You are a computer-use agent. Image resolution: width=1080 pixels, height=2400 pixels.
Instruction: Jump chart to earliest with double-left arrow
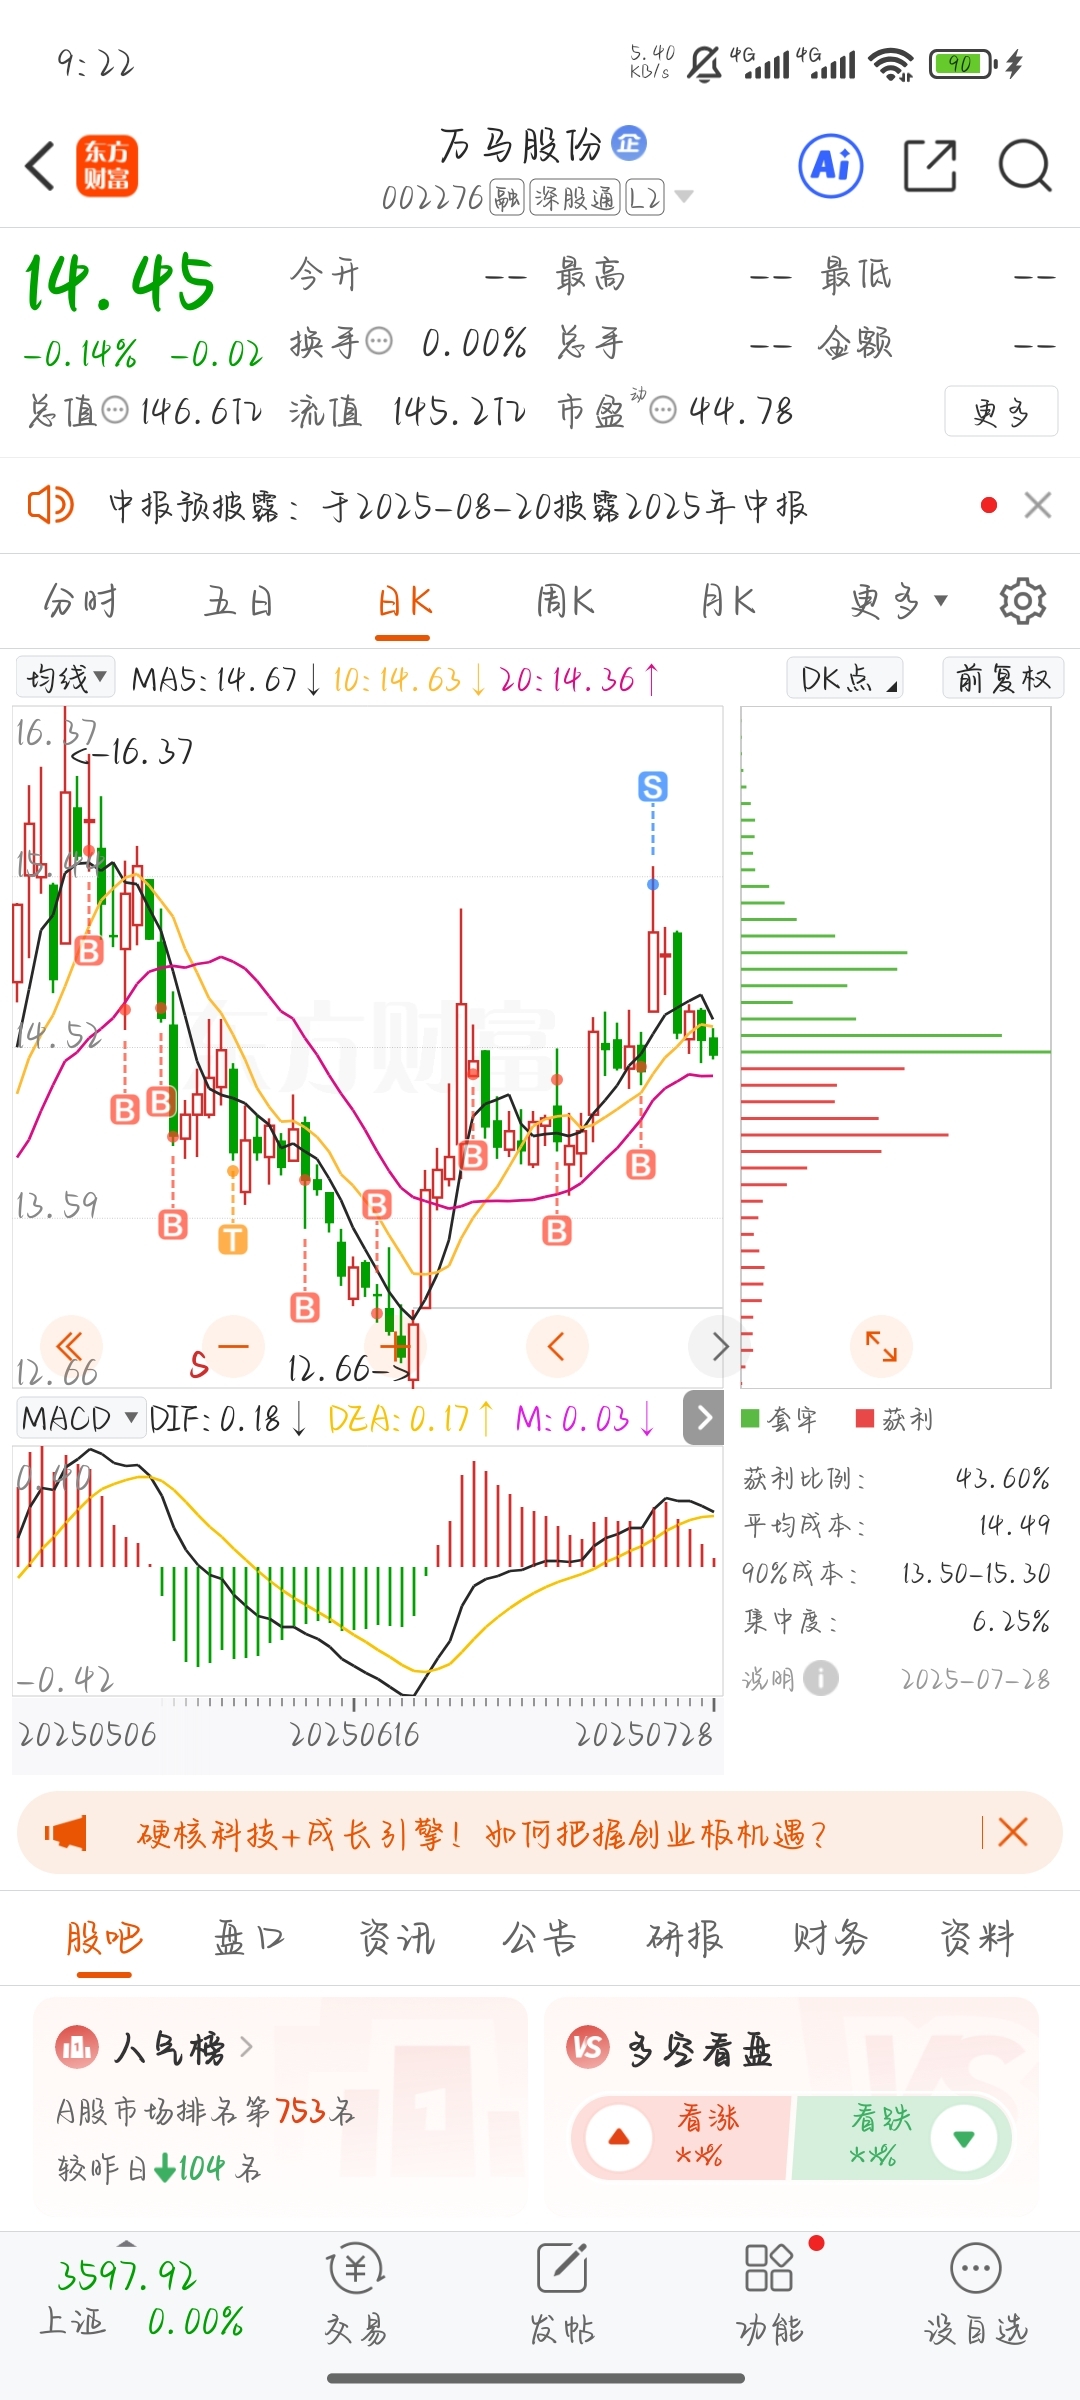[x=69, y=1345]
